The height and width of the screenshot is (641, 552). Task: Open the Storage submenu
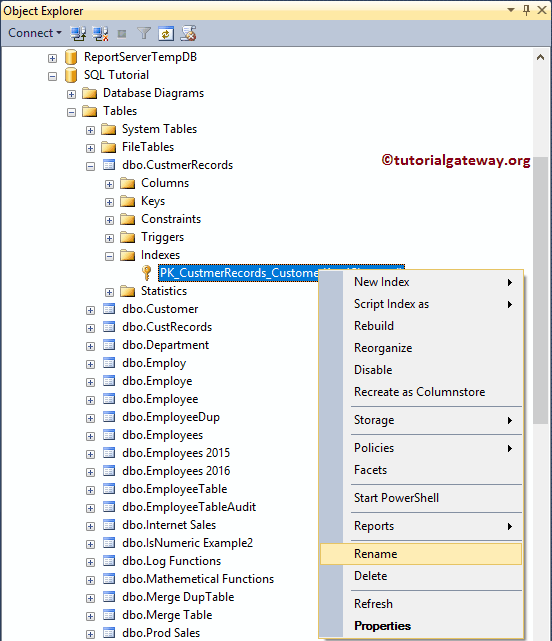click(421, 420)
